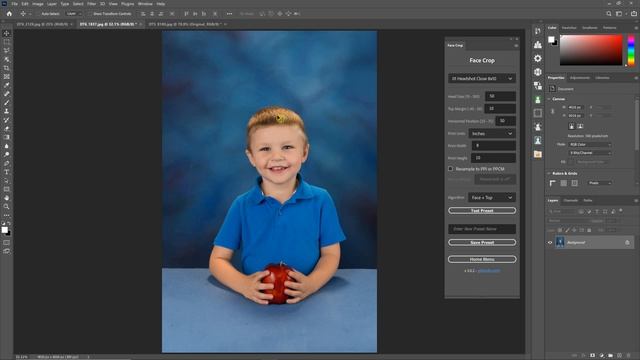Toggle Background layer visibility eye
The height and width of the screenshot is (360, 640).
click(x=550, y=242)
